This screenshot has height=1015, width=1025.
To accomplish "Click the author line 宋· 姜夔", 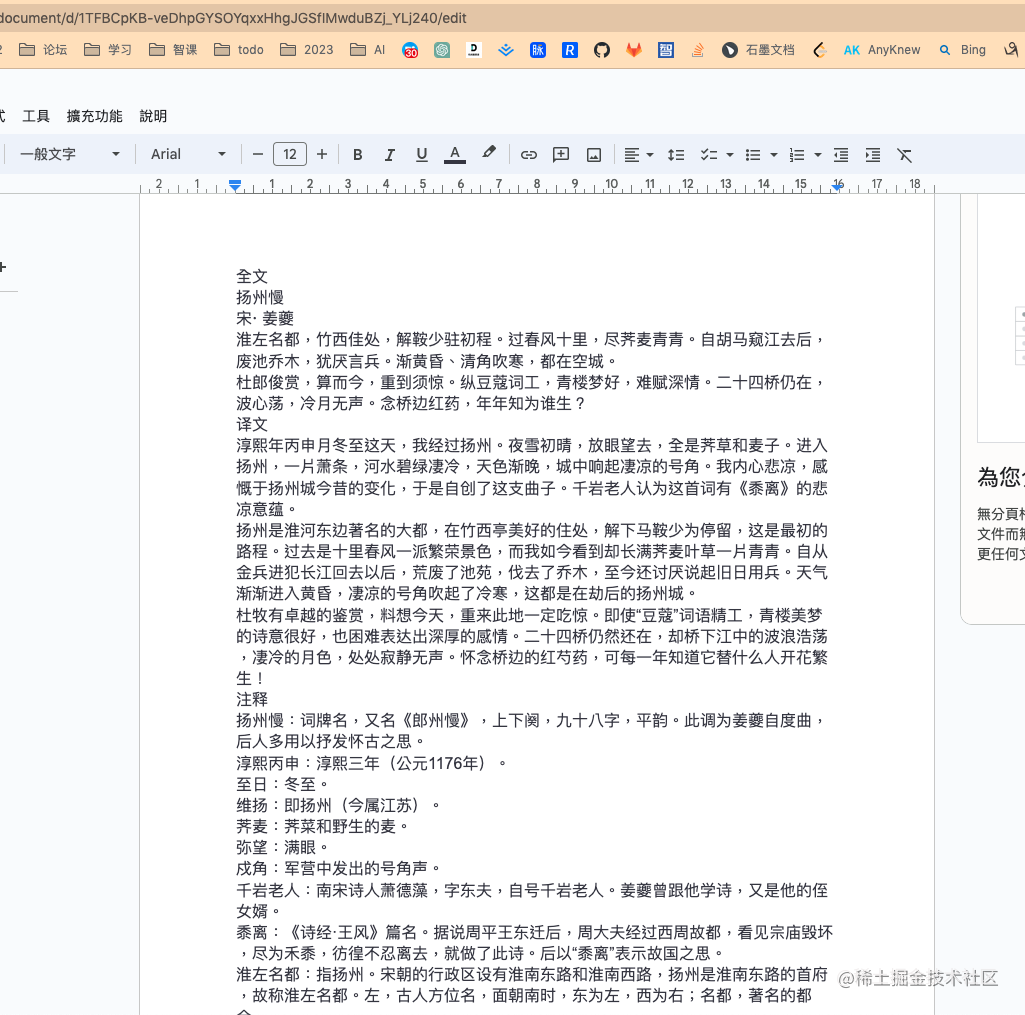I will (265, 318).
